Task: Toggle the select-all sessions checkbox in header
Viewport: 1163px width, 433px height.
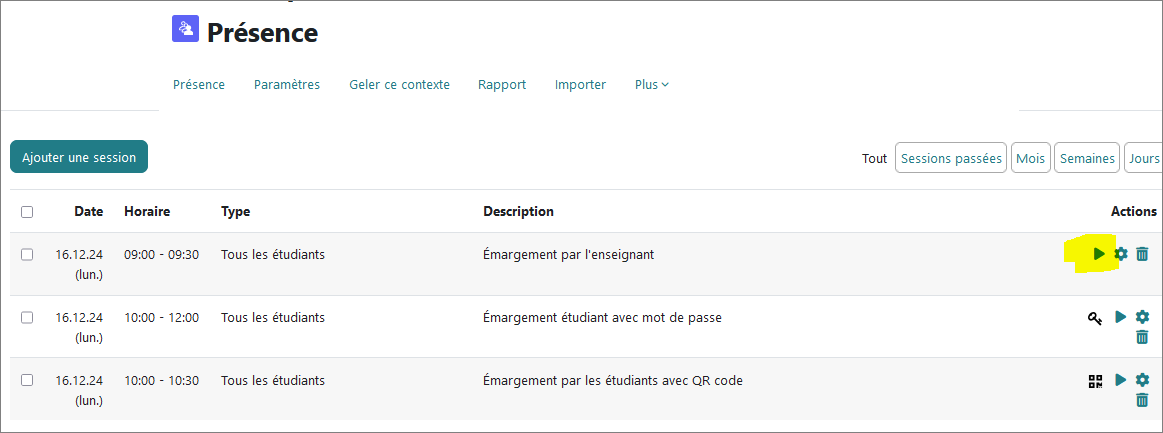Action: click(x=27, y=212)
